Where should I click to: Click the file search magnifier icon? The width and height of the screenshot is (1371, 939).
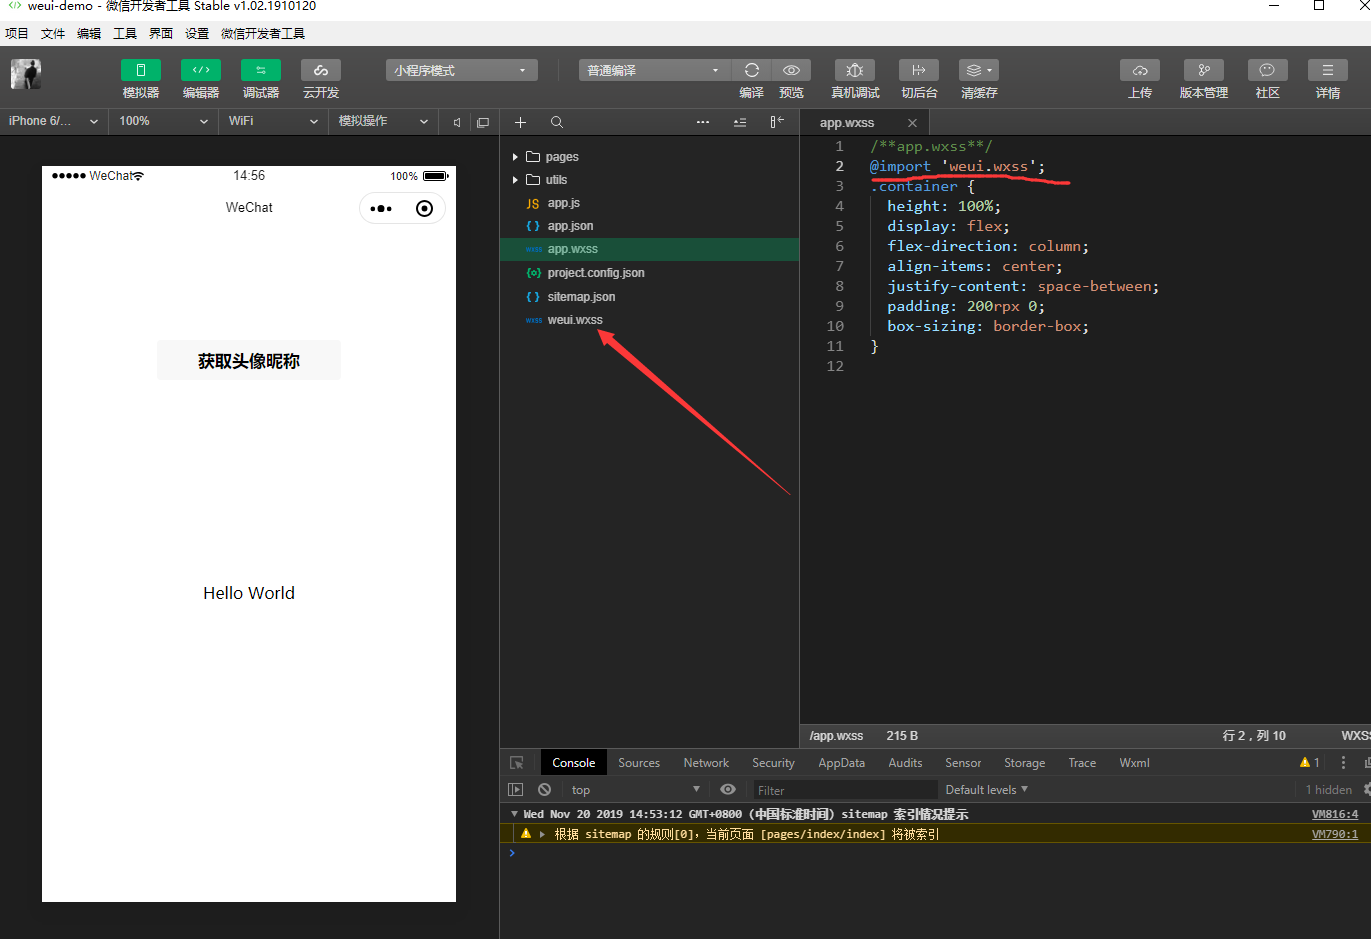(557, 122)
